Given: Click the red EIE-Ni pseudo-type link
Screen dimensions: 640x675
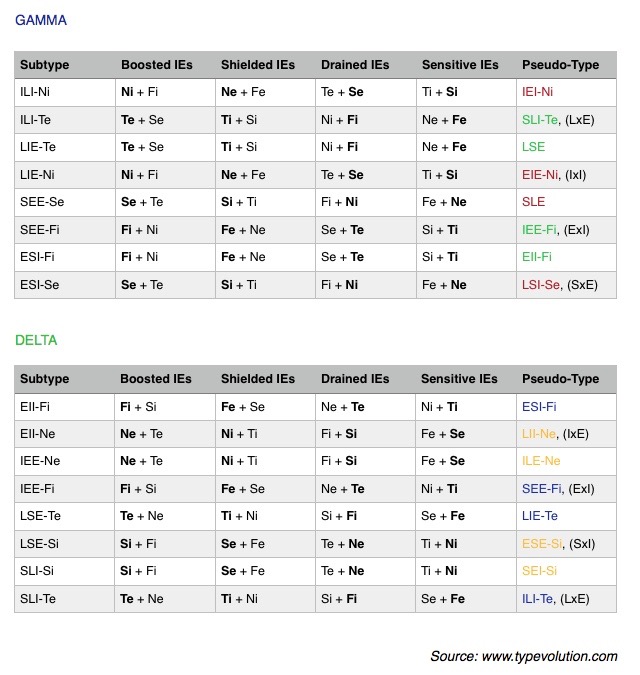Looking at the screenshot, I should tap(541, 175).
